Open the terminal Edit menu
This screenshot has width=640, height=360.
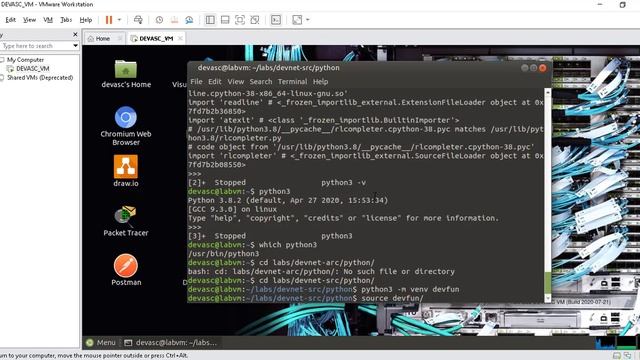pos(215,82)
